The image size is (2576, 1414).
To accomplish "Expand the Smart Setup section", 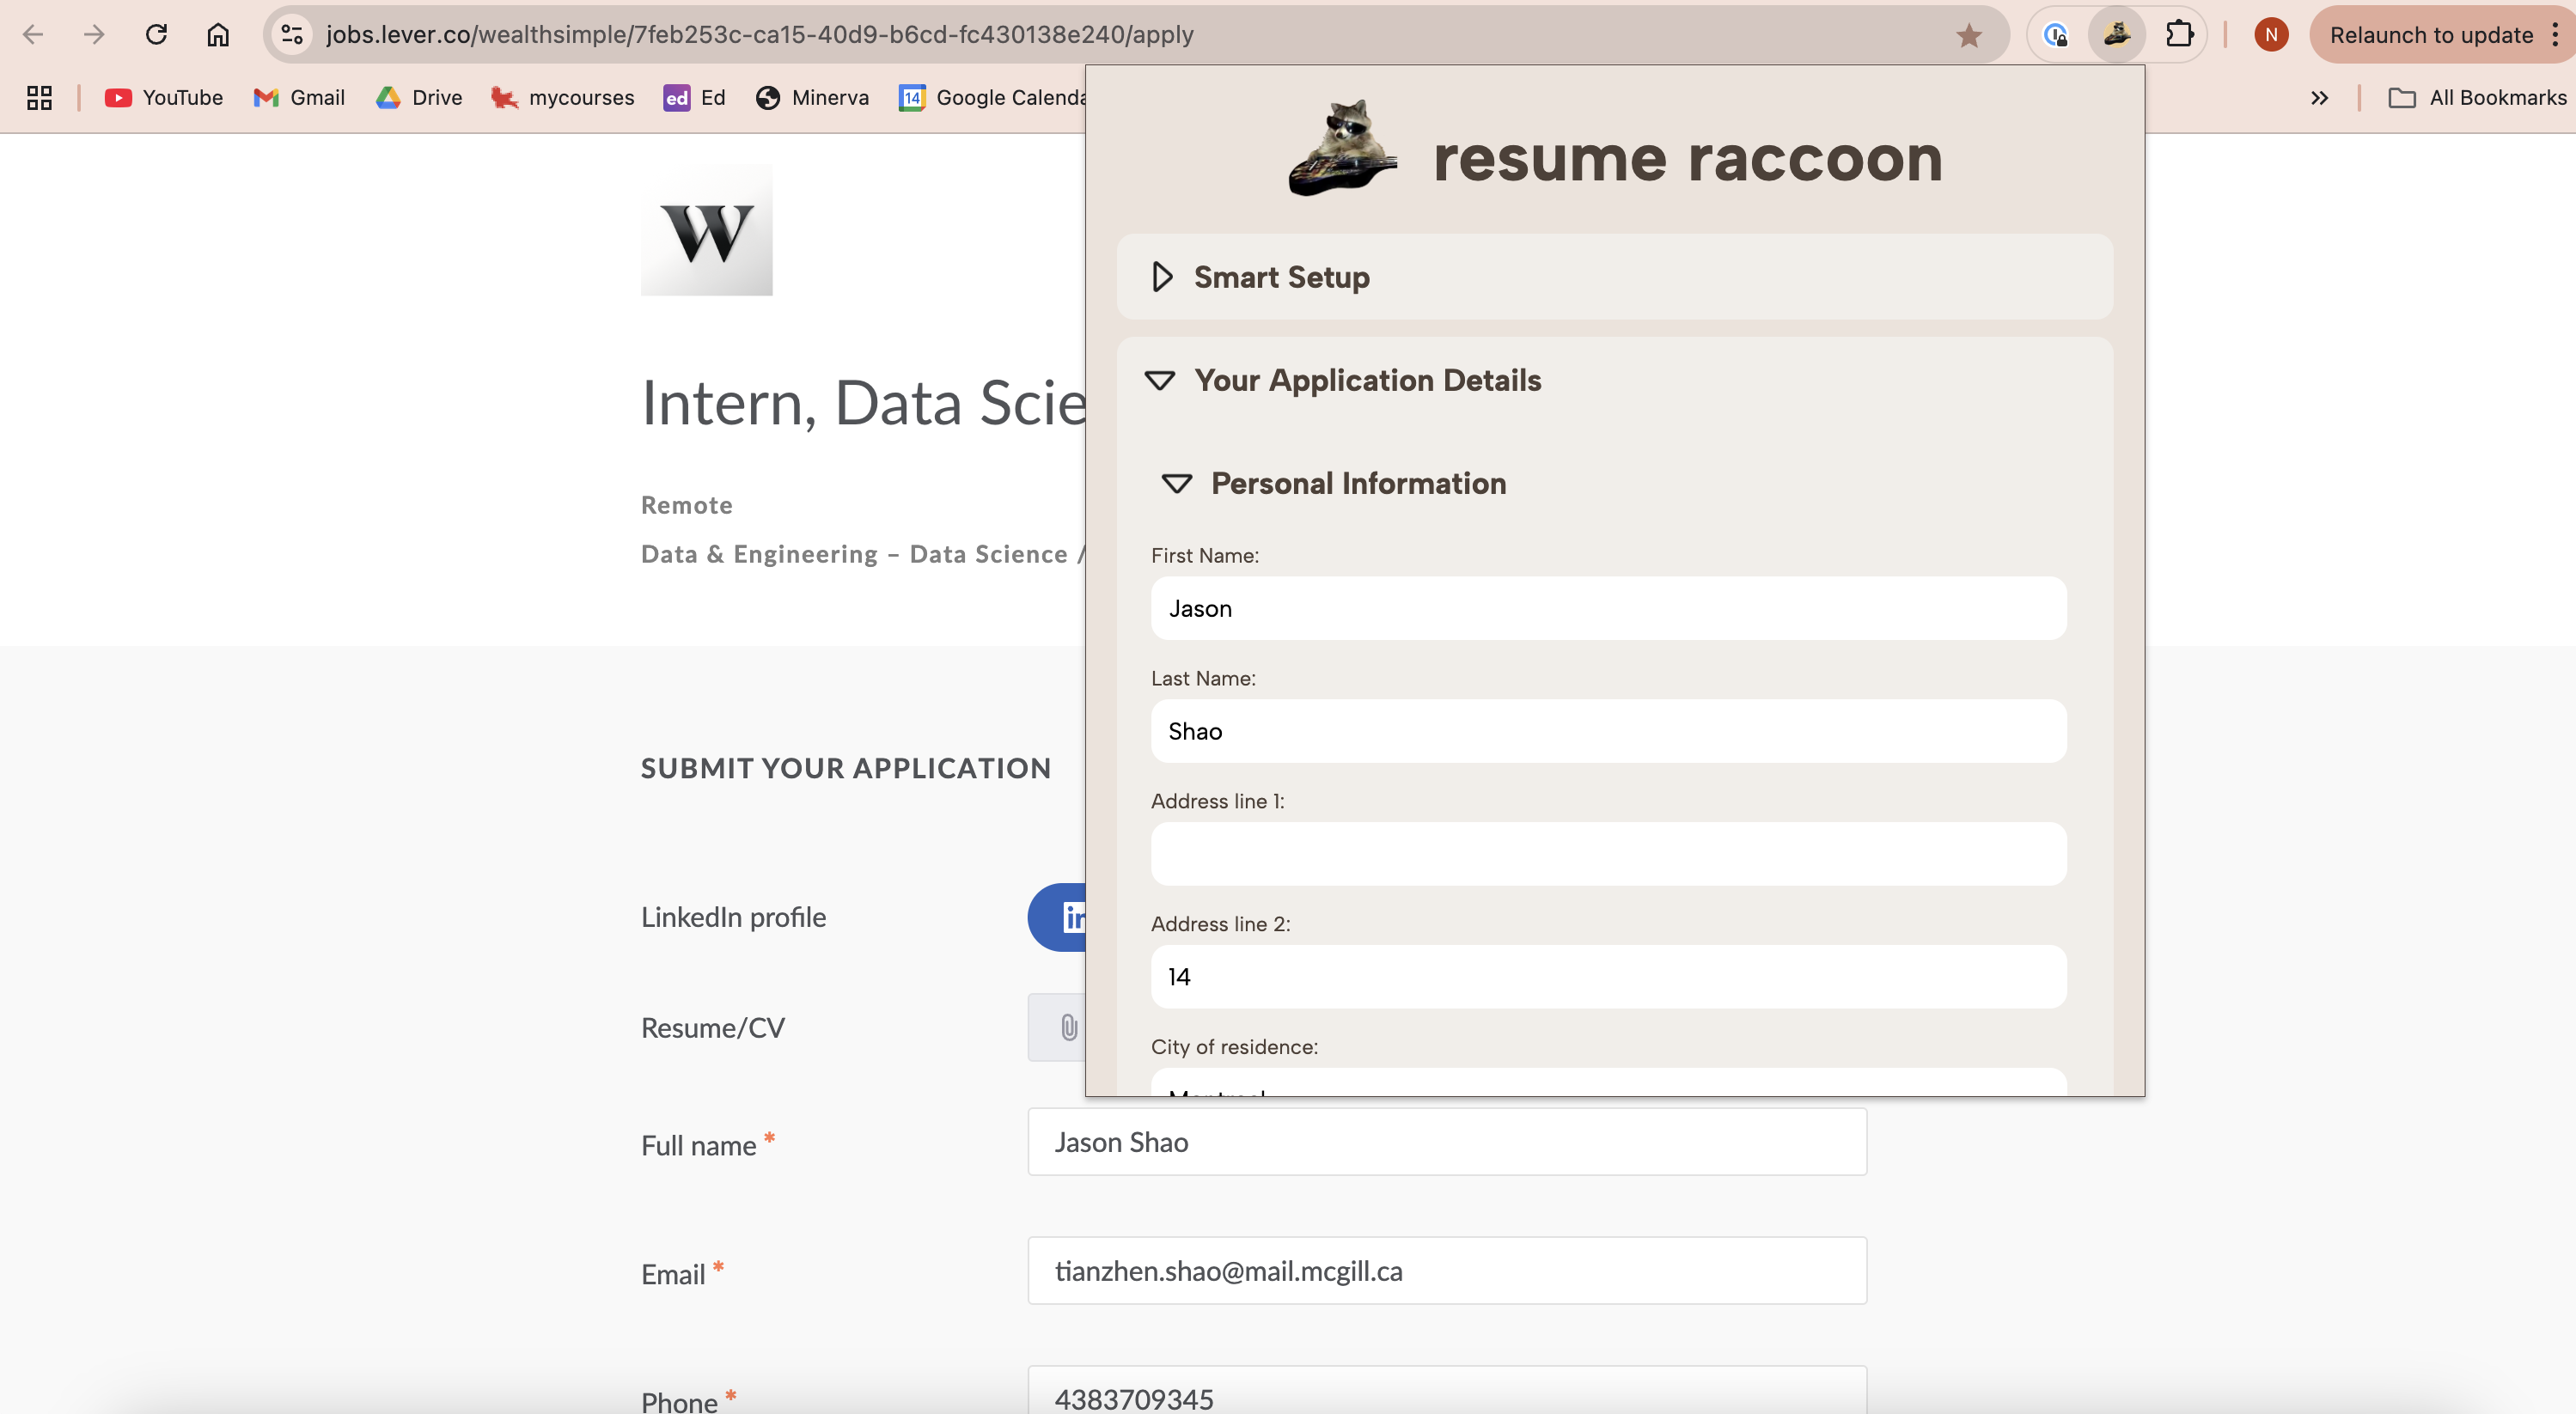I will coord(1161,277).
